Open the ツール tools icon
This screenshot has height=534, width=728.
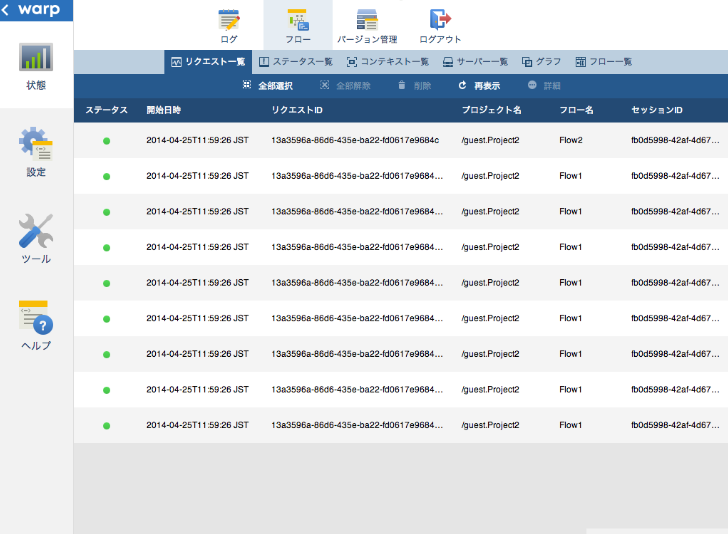tap(36, 232)
